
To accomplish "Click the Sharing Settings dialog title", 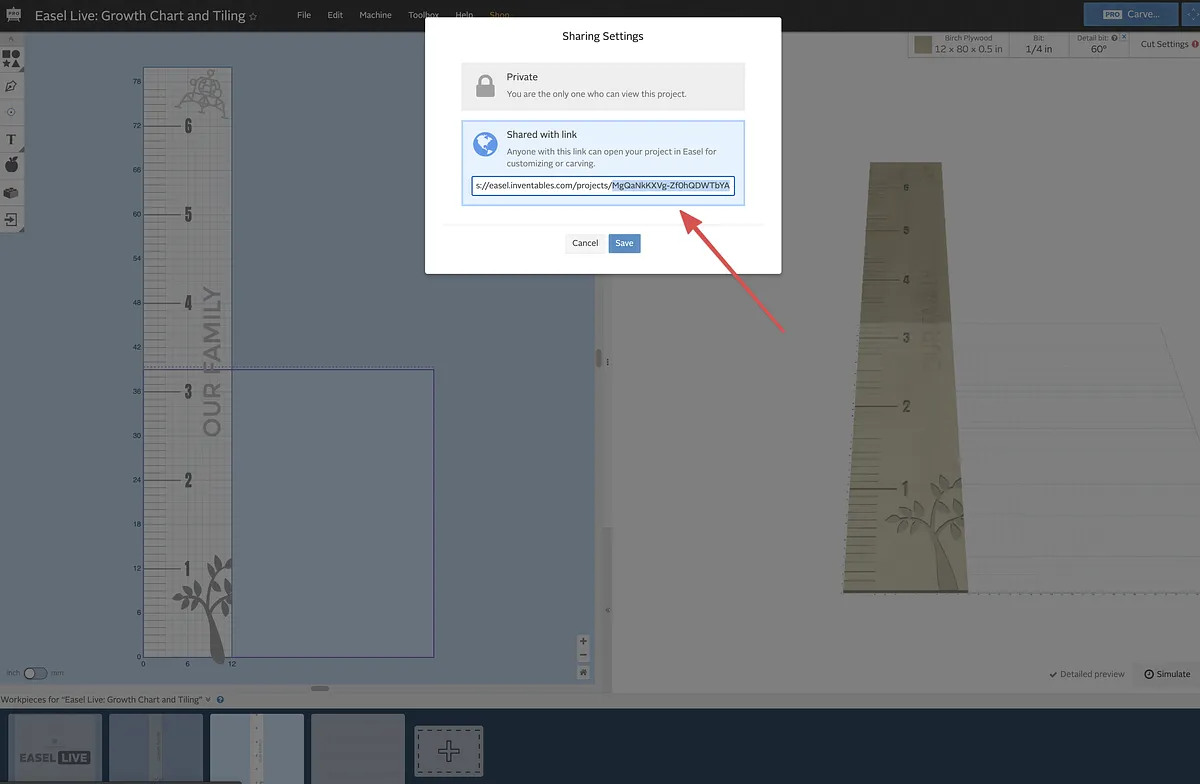I will point(603,36).
